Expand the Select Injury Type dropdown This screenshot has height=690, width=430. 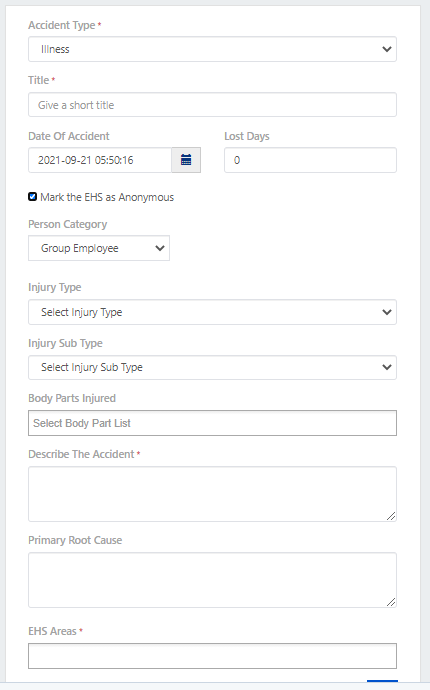point(213,312)
